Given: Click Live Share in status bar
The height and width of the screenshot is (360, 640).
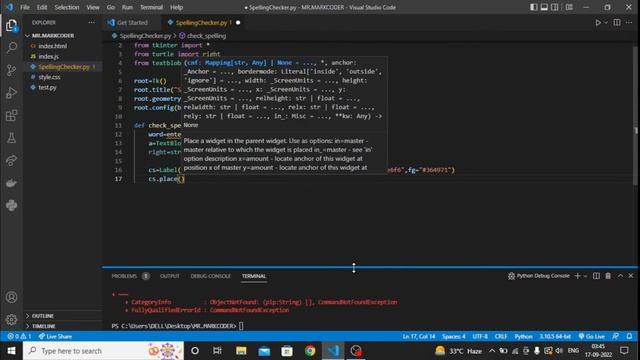Looking at the screenshot, I should 55,336.
